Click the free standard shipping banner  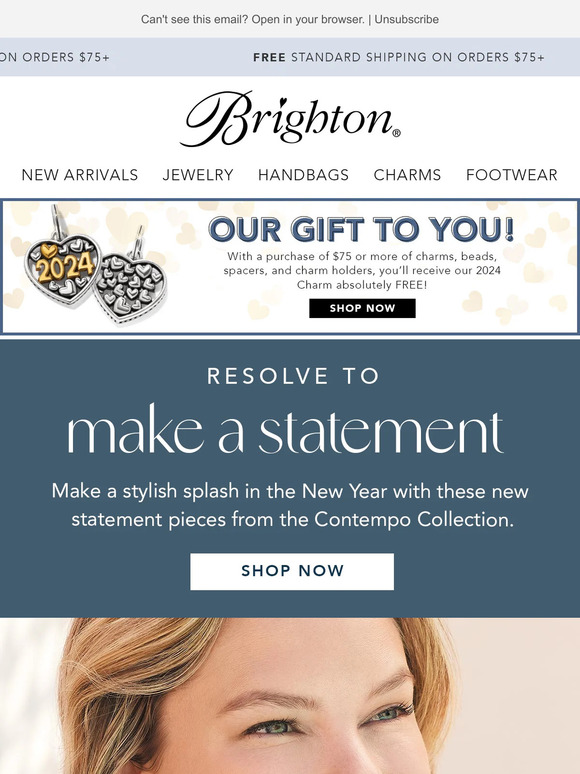point(399,57)
